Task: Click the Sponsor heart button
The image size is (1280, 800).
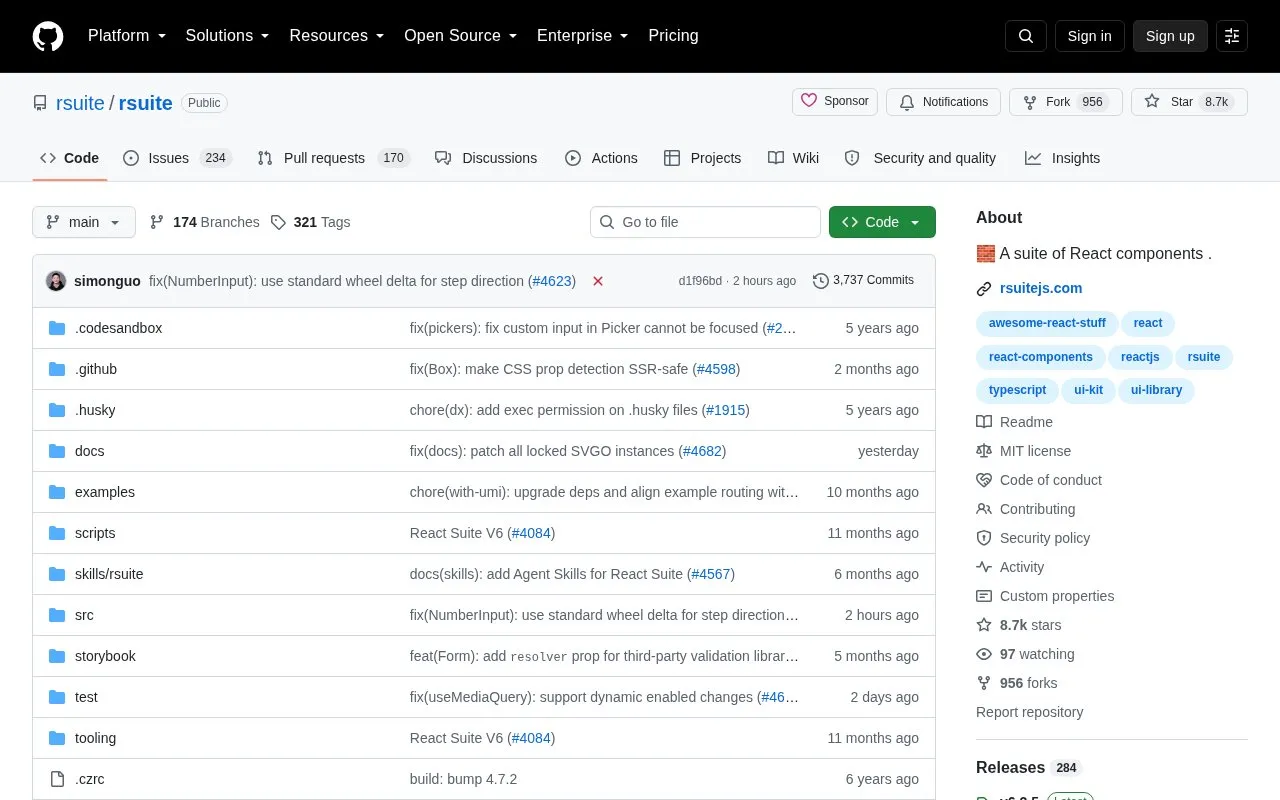Action: [835, 102]
